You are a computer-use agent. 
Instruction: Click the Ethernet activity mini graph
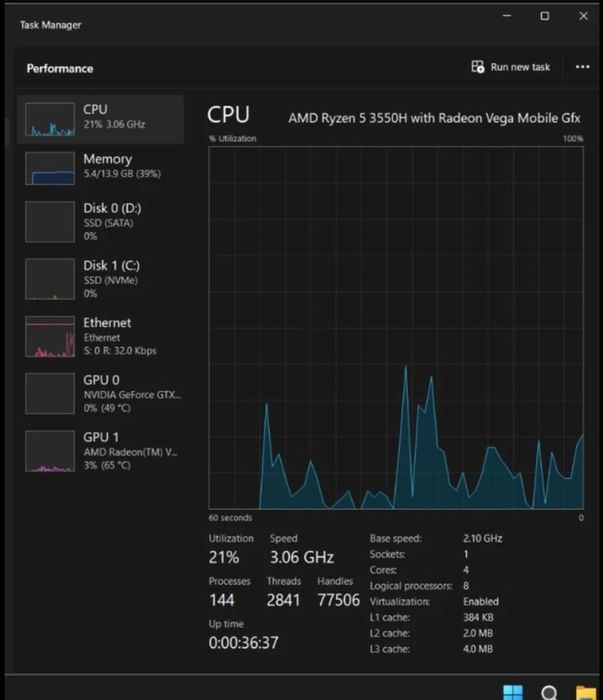click(50, 337)
